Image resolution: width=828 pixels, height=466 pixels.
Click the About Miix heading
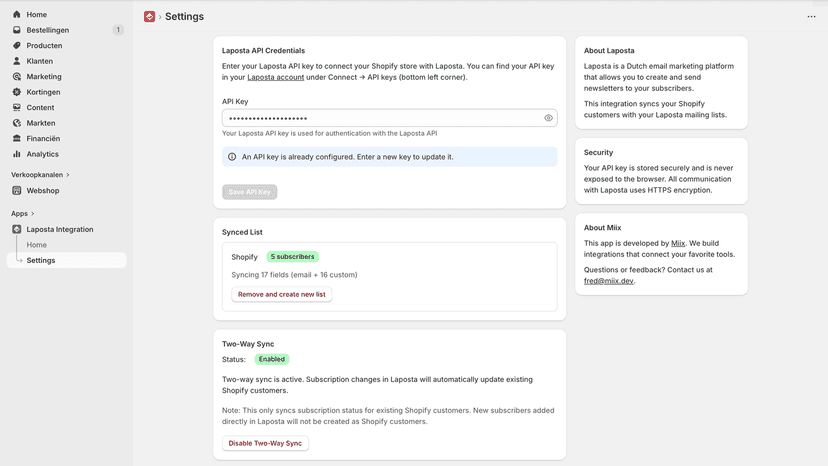click(x=603, y=228)
